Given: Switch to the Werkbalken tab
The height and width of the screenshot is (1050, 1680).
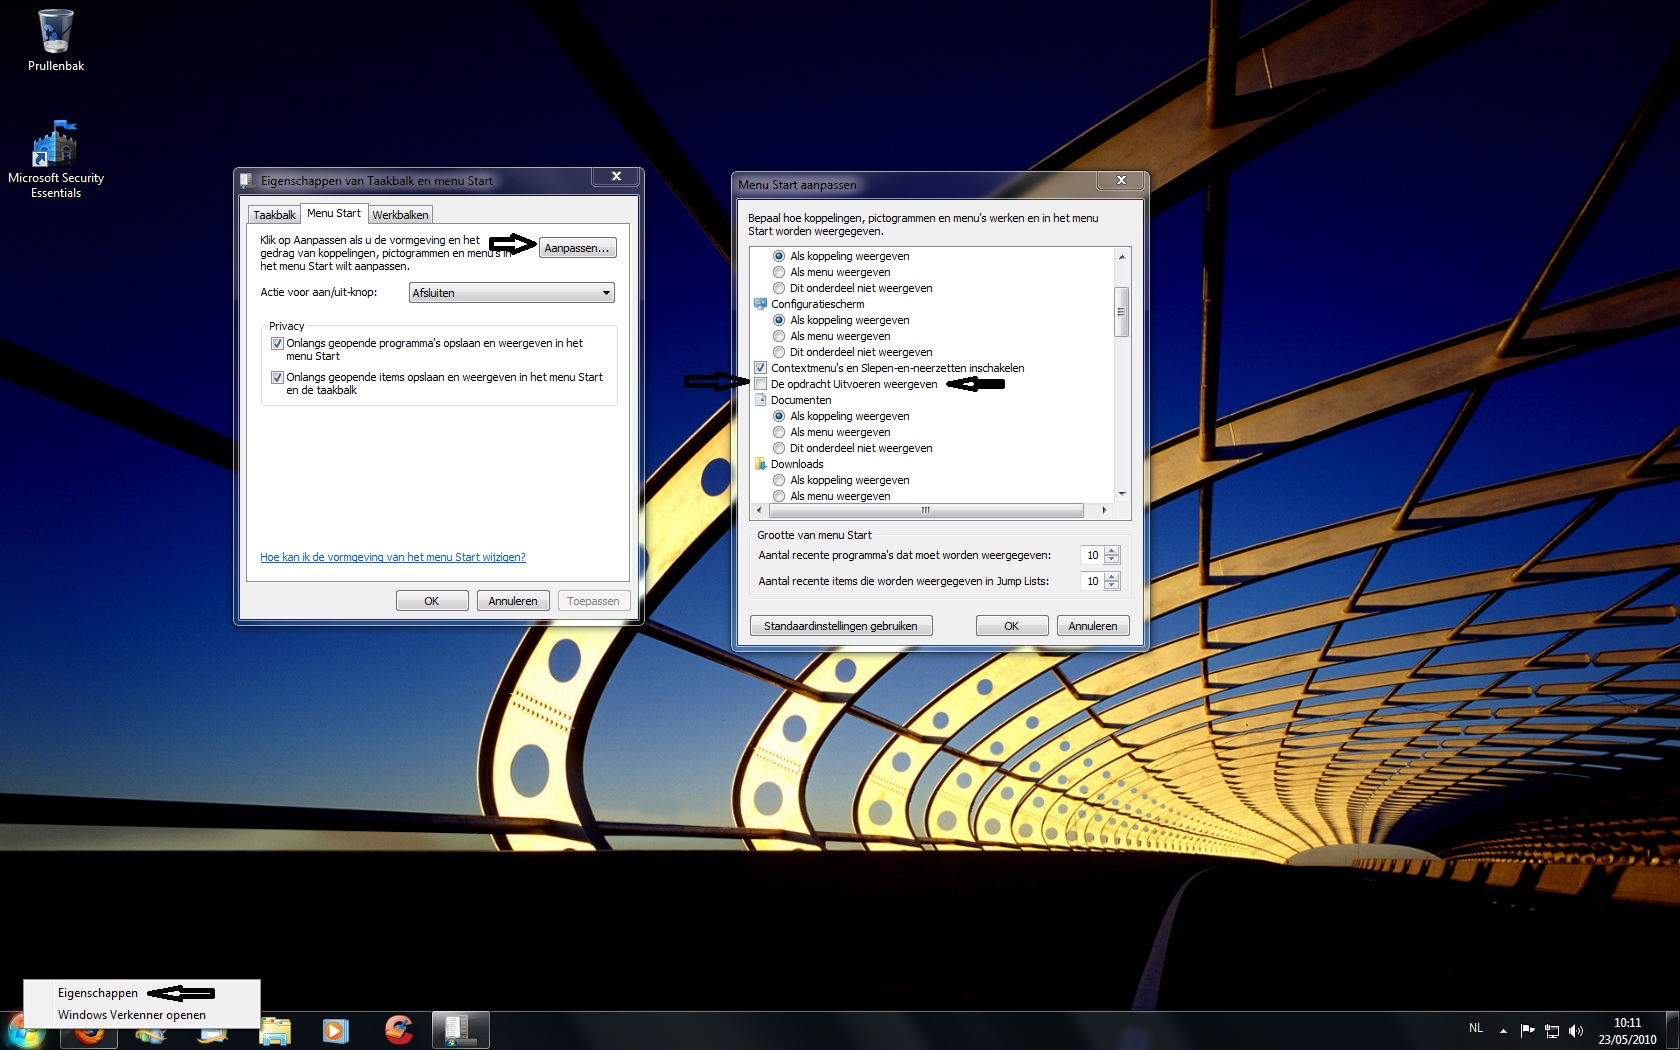Looking at the screenshot, I should coord(400,215).
